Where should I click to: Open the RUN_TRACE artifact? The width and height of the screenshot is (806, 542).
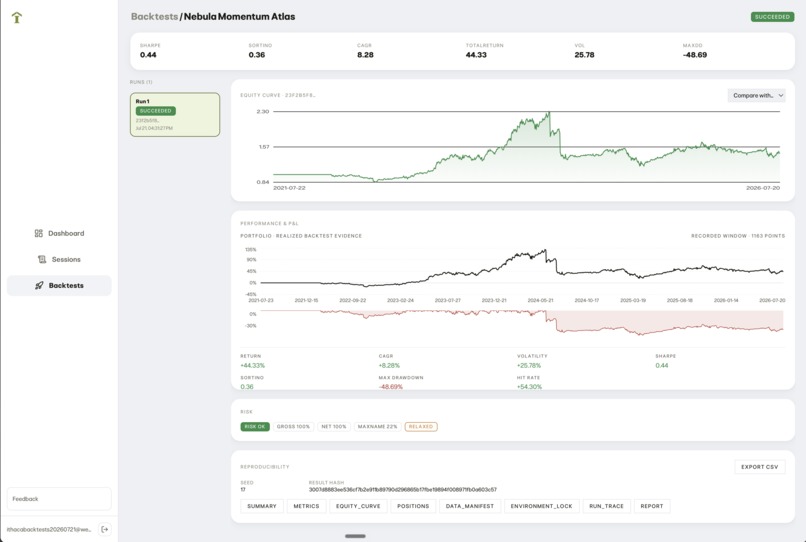606,506
